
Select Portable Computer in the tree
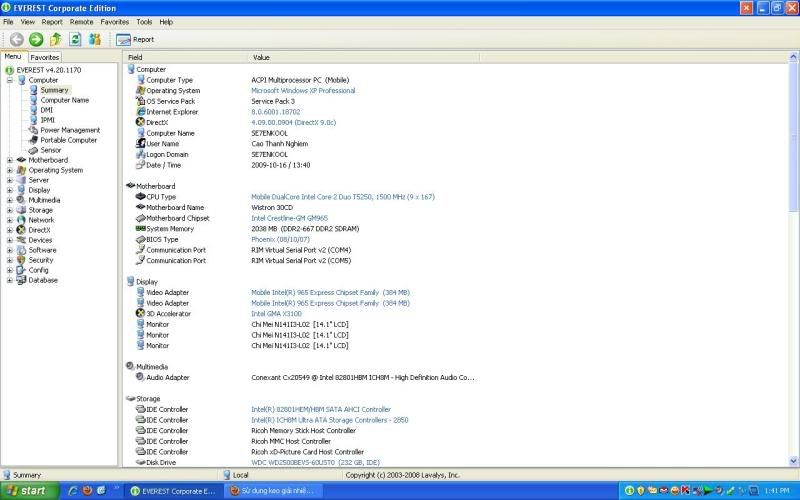[68, 140]
